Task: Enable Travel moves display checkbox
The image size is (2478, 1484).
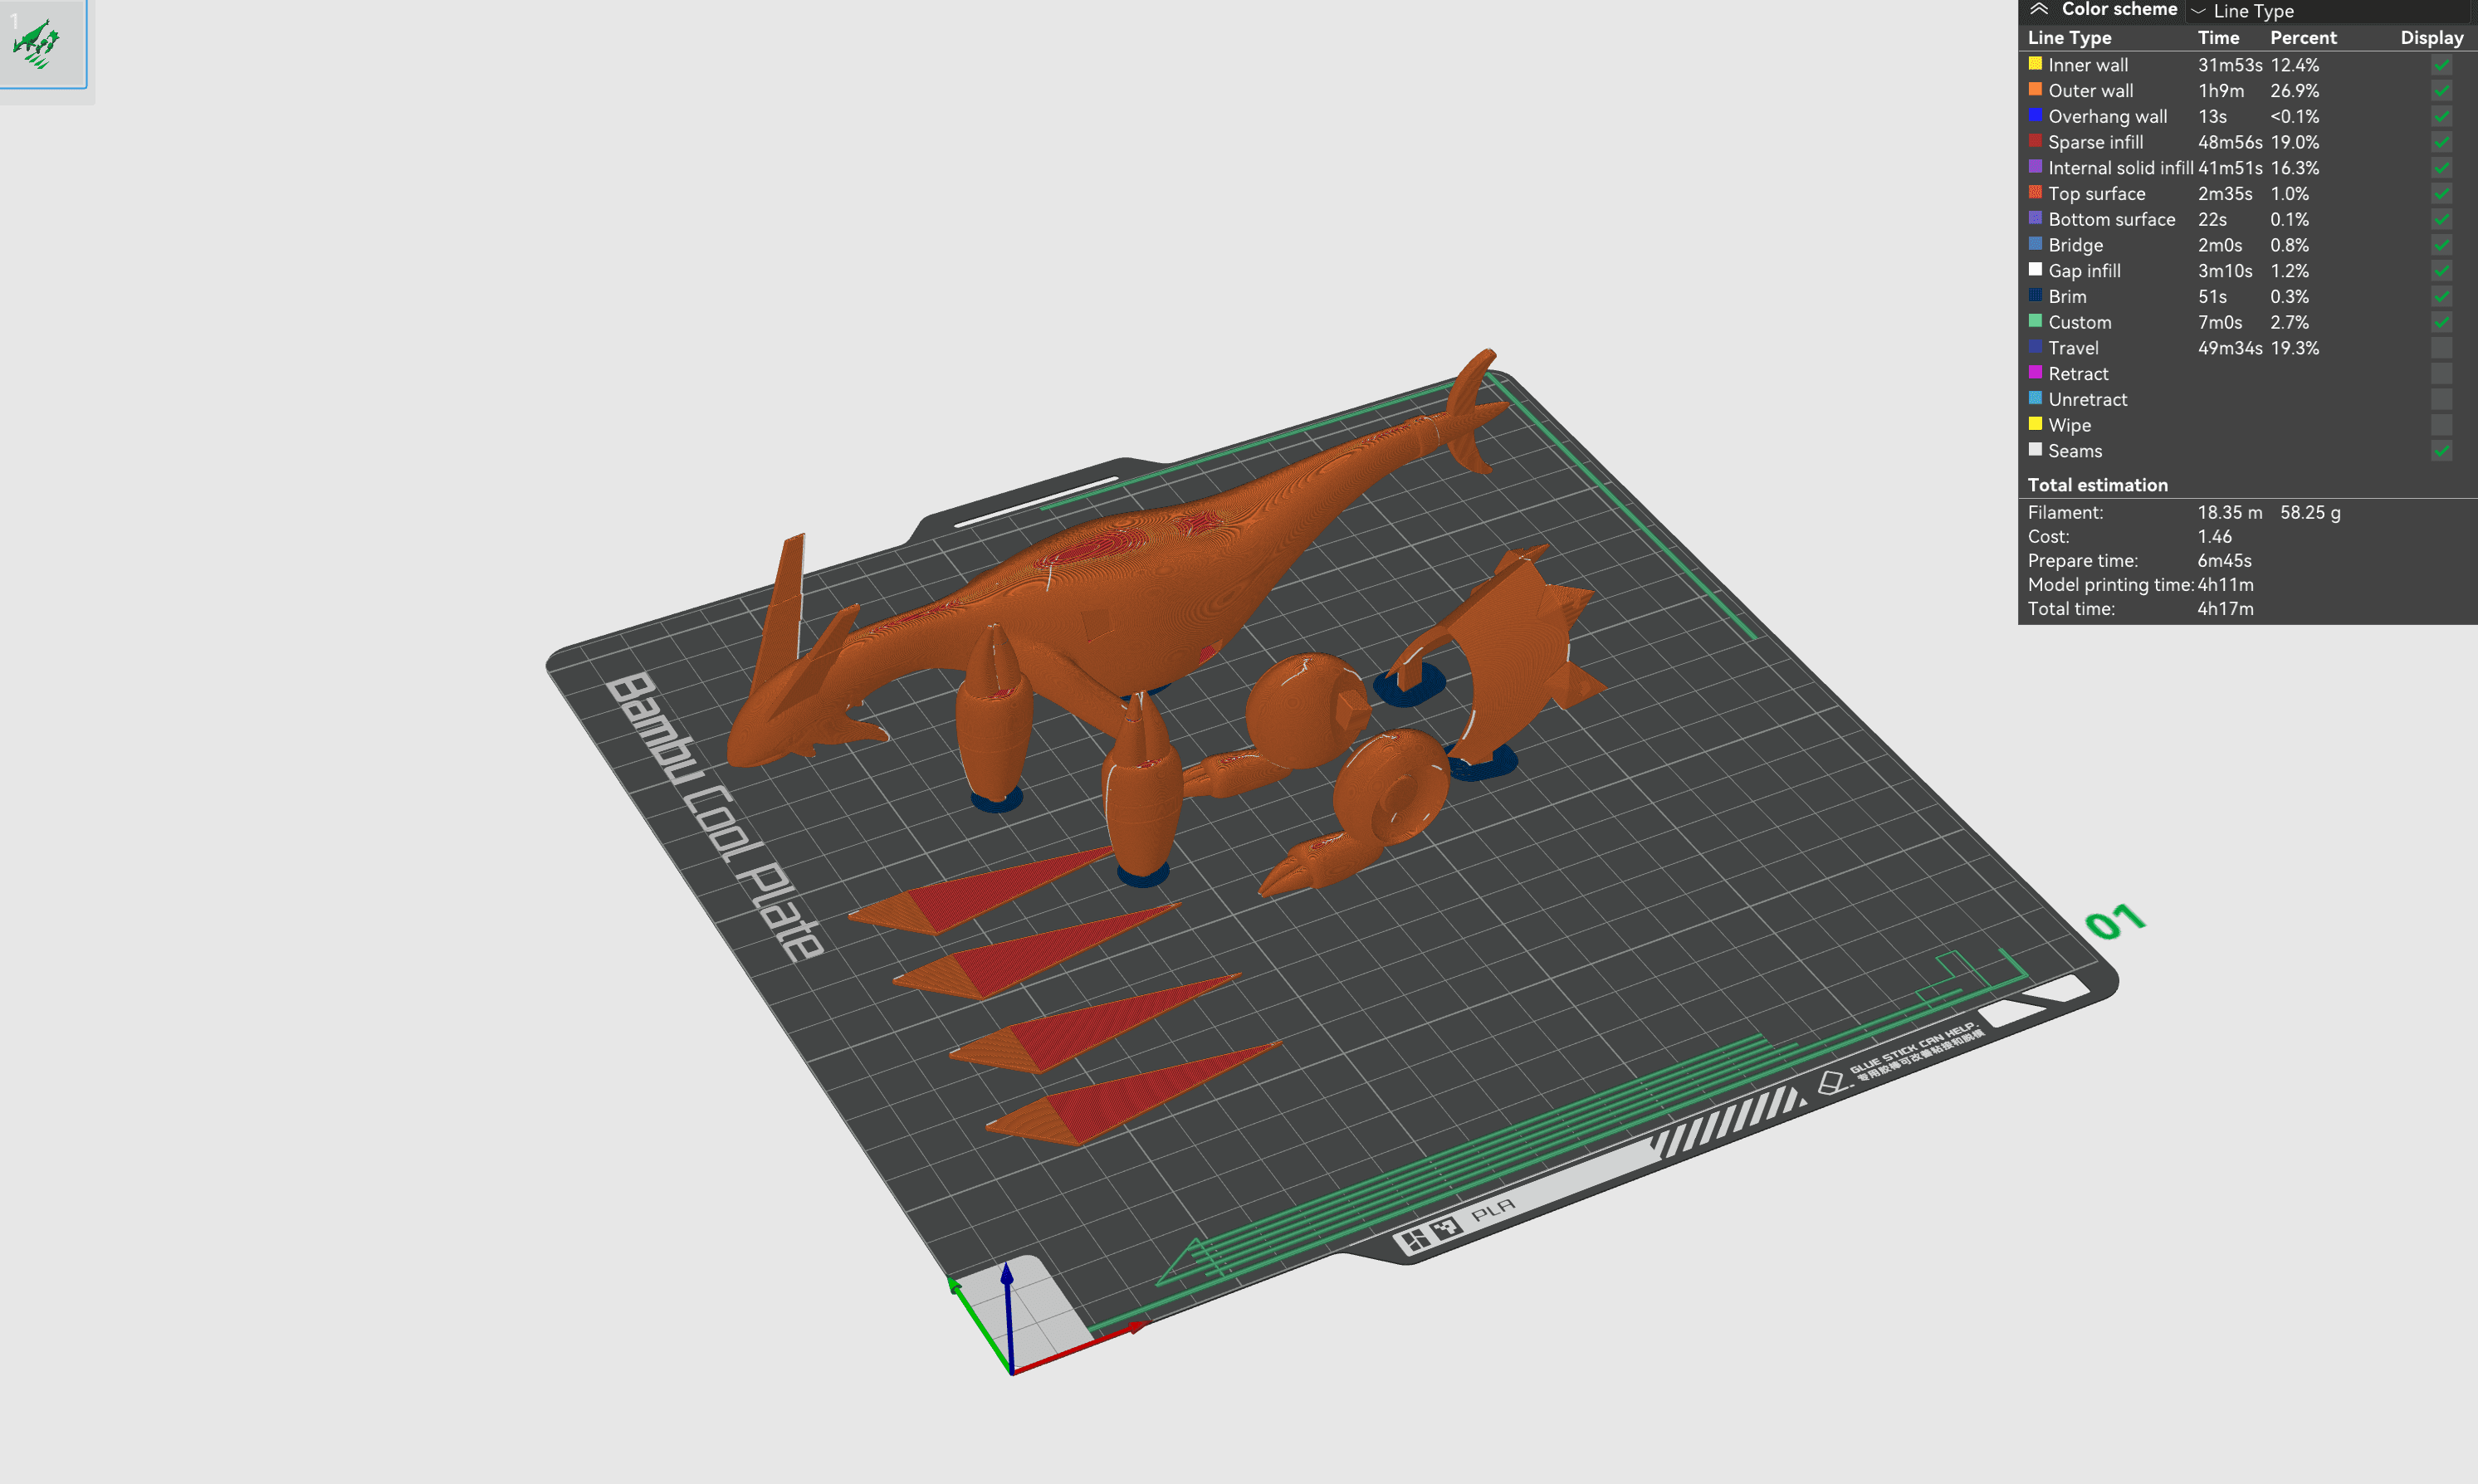Action: (2441, 348)
